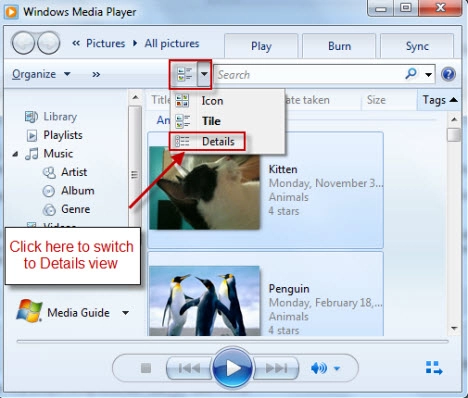468x398 pixels.
Task: Select Album under Music
Action: (77, 191)
